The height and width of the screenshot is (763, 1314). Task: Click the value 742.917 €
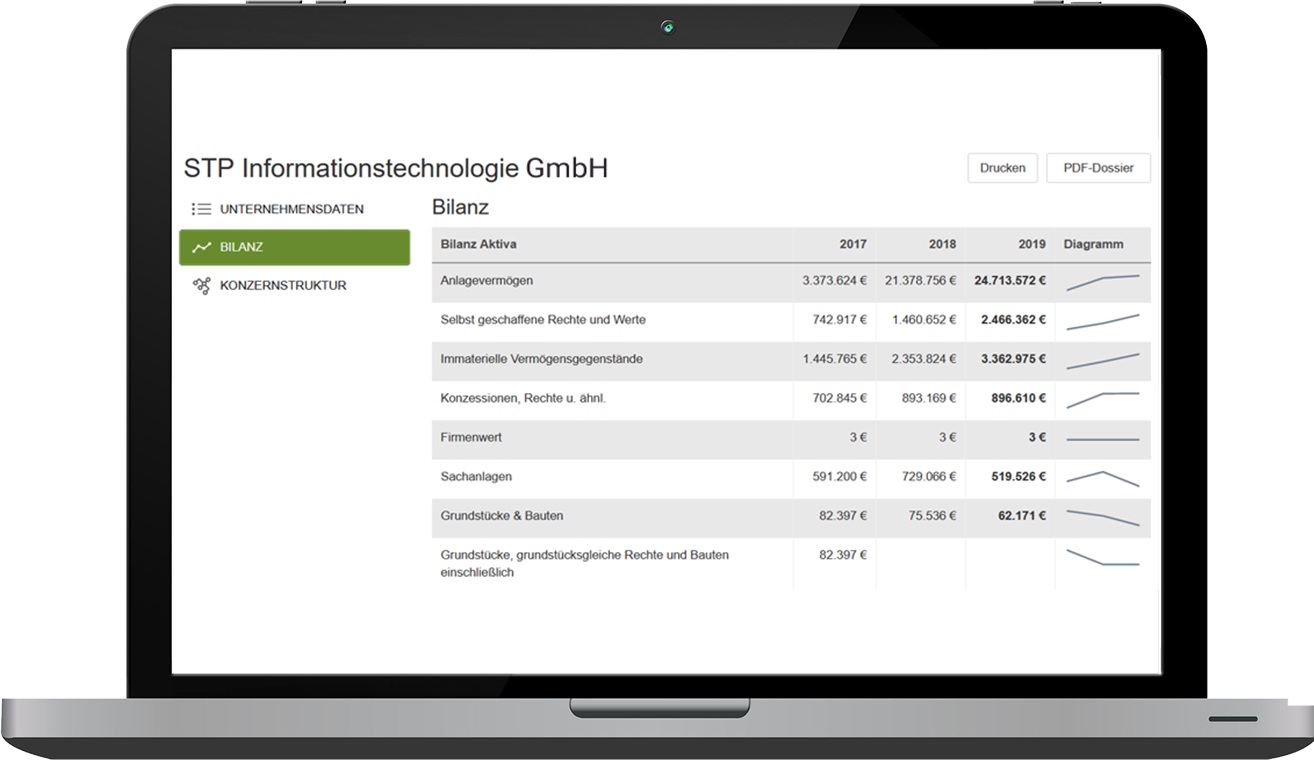click(x=839, y=320)
